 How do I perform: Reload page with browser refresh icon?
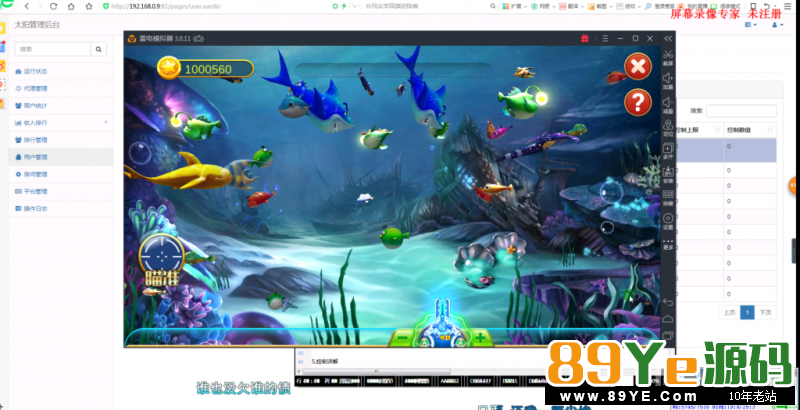[54, 6]
